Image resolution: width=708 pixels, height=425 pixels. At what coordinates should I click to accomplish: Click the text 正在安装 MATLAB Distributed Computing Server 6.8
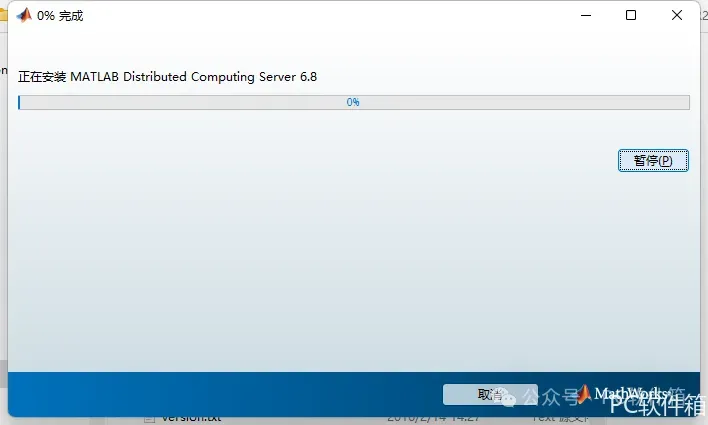pyautogui.click(x=168, y=77)
